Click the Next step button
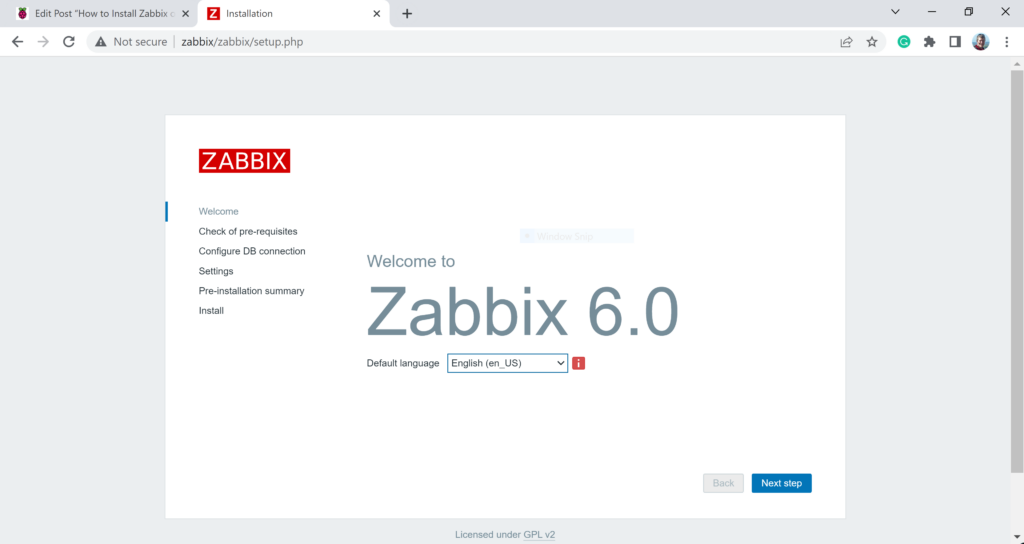This screenshot has height=544, width=1024. [781, 483]
